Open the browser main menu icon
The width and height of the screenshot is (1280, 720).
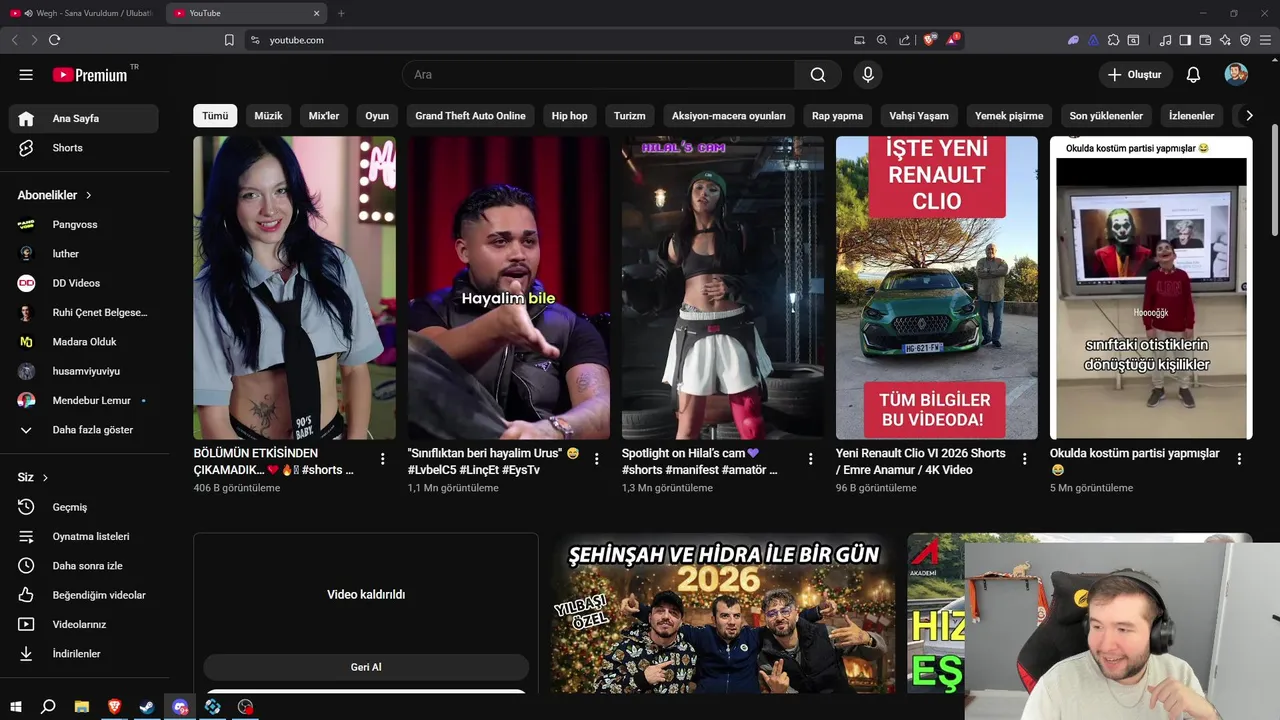[1265, 40]
